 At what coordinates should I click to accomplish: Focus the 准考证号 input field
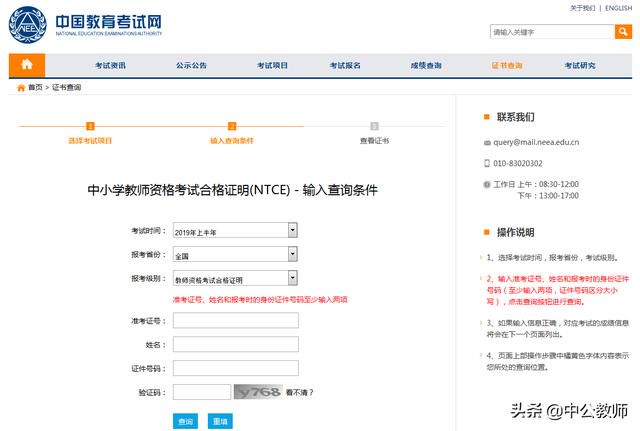click(236, 320)
